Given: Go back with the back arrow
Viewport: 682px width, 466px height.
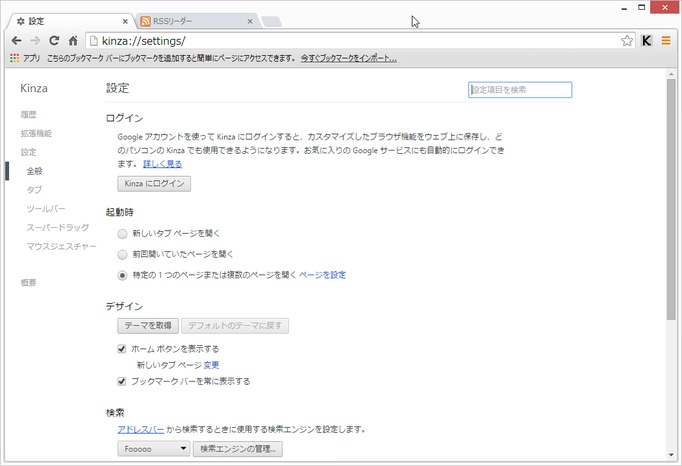Looking at the screenshot, I should coord(17,41).
